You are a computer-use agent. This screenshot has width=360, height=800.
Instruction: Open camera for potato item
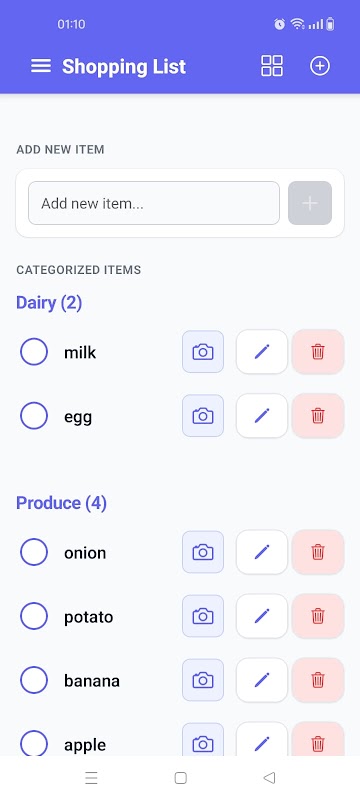click(x=203, y=616)
